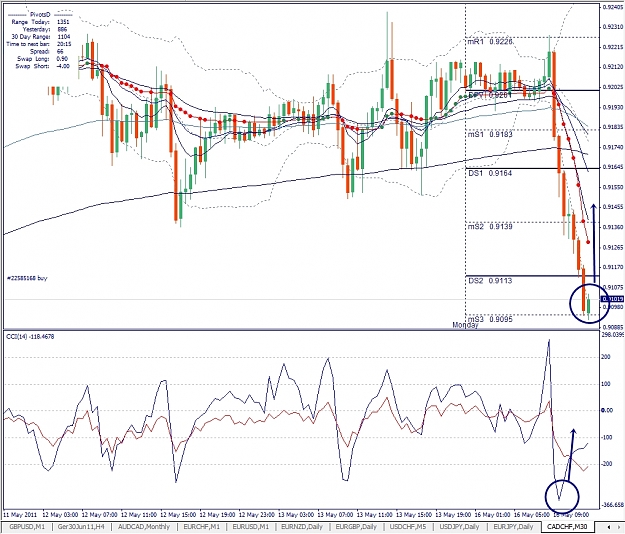
Task: Select the mR1 0.9226 pivot label
Action: [490, 42]
